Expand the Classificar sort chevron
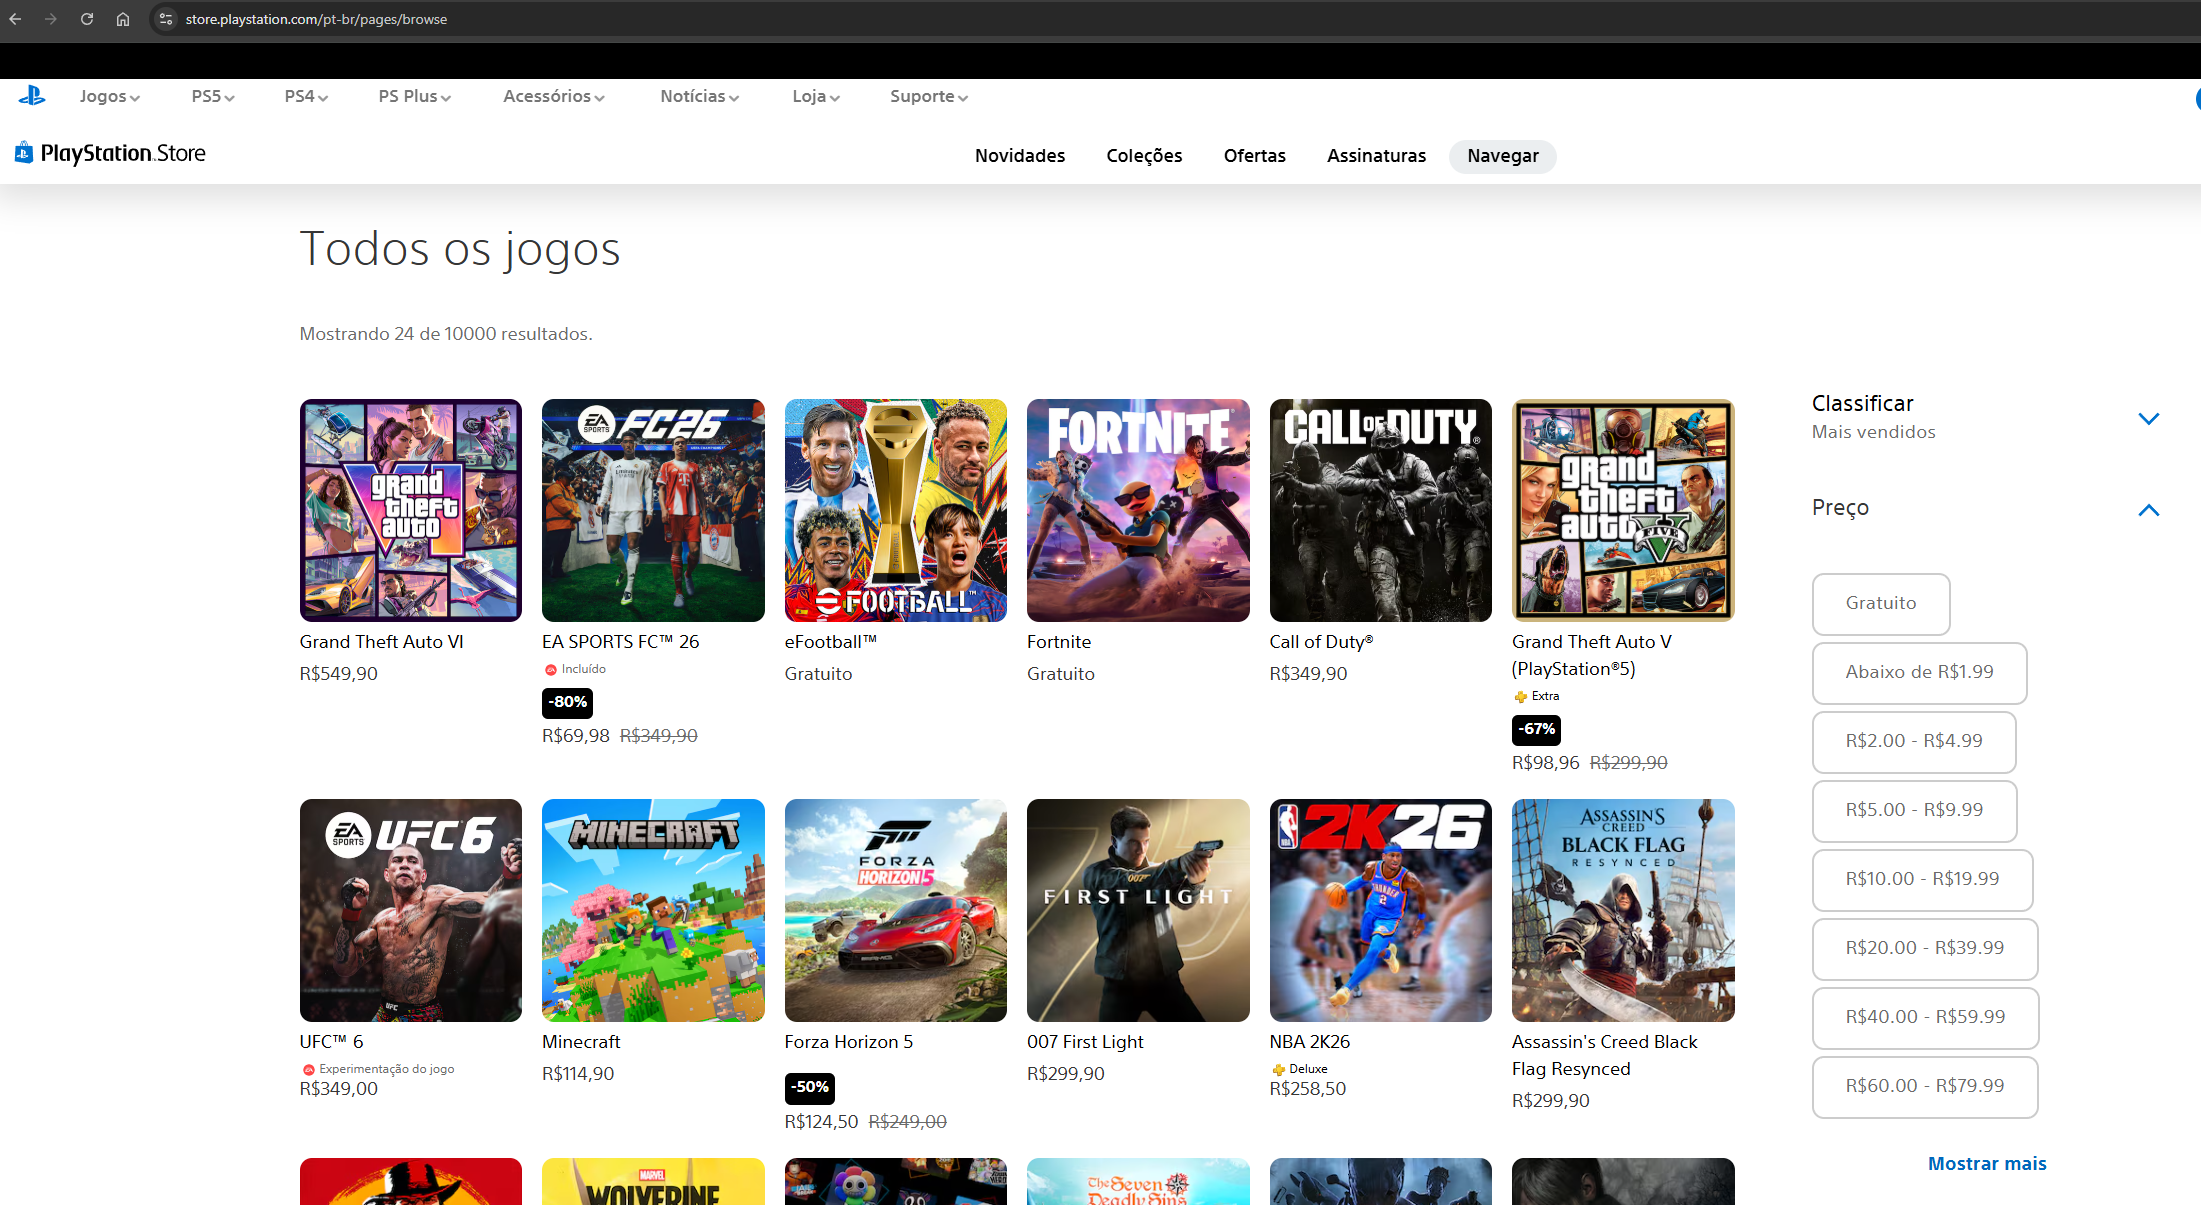This screenshot has width=2201, height=1205. coord(2148,418)
